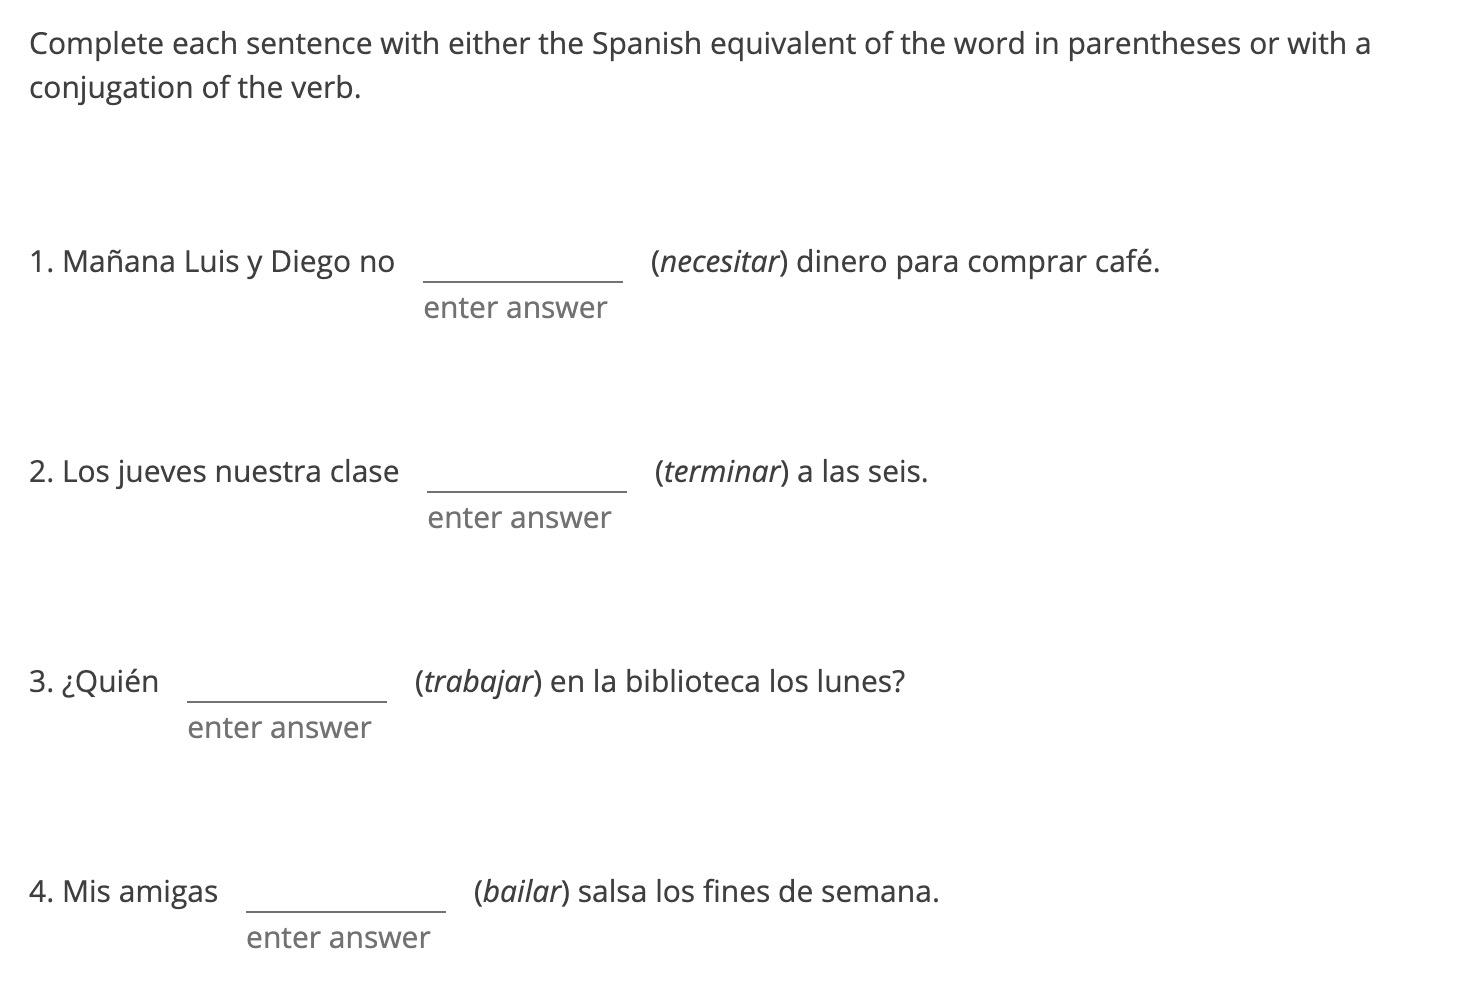This screenshot has height=1000, width=1468.
Task: Click the question 4 sentence text
Action: [x=123, y=890]
